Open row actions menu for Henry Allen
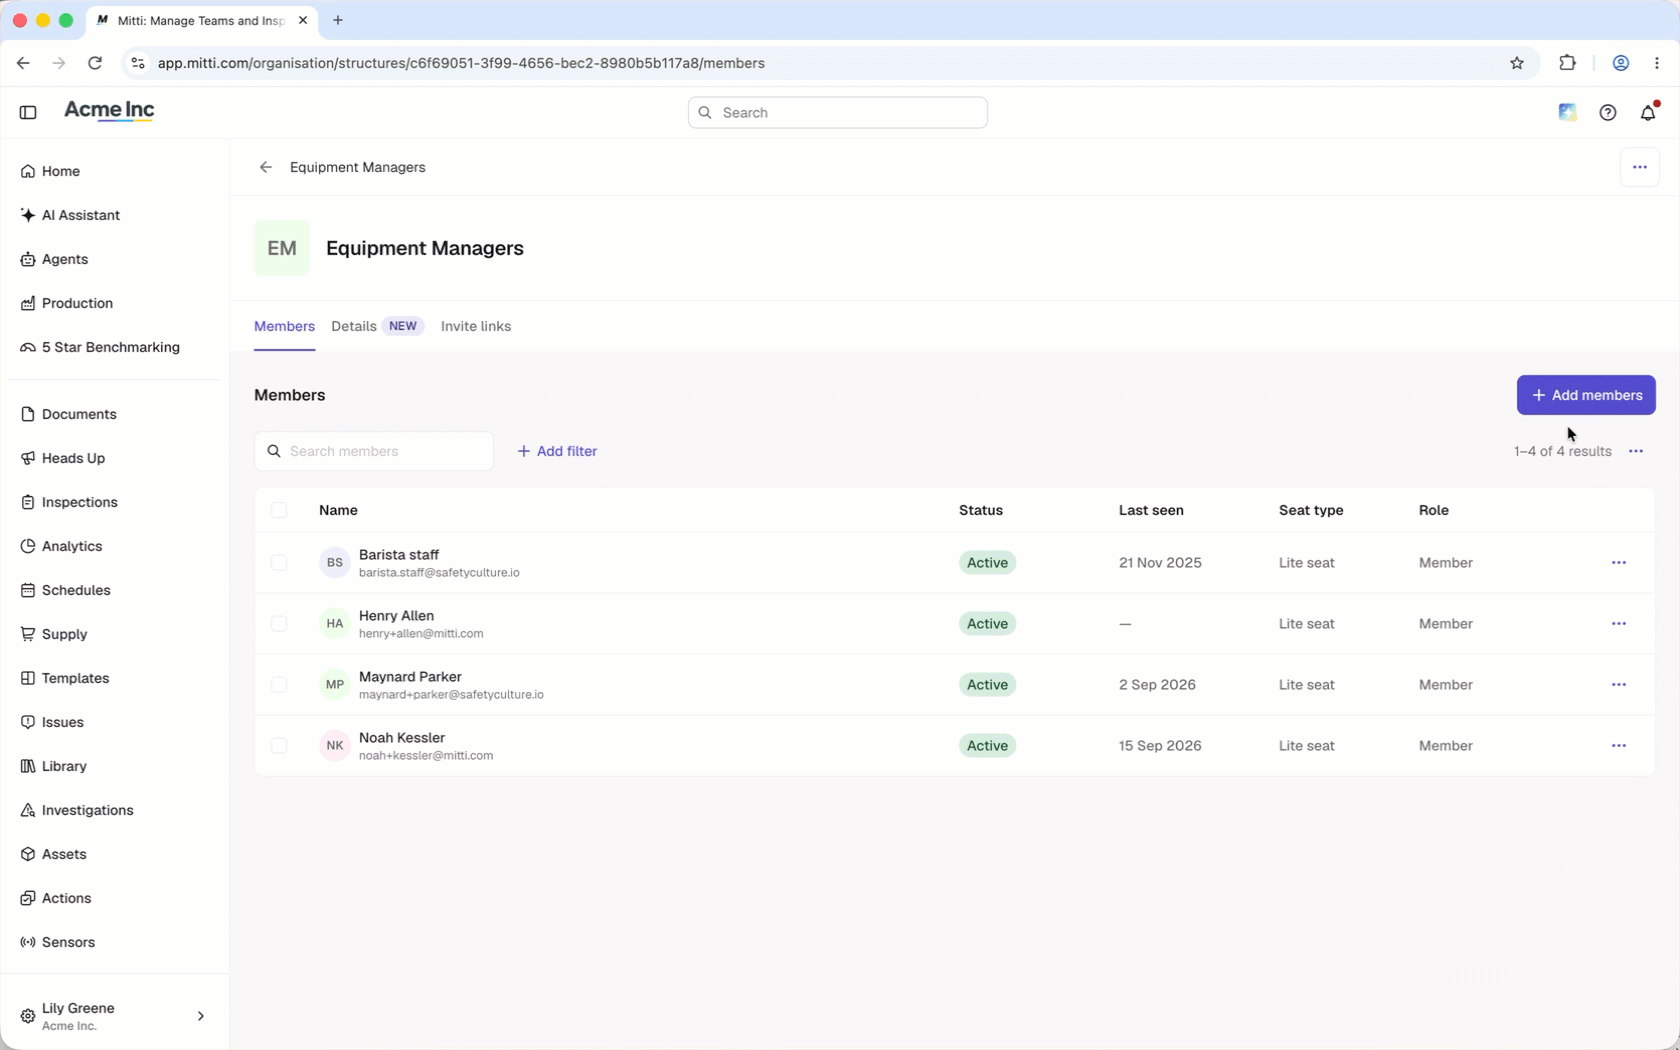The image size is (1680, 1050). [1619, 624]
